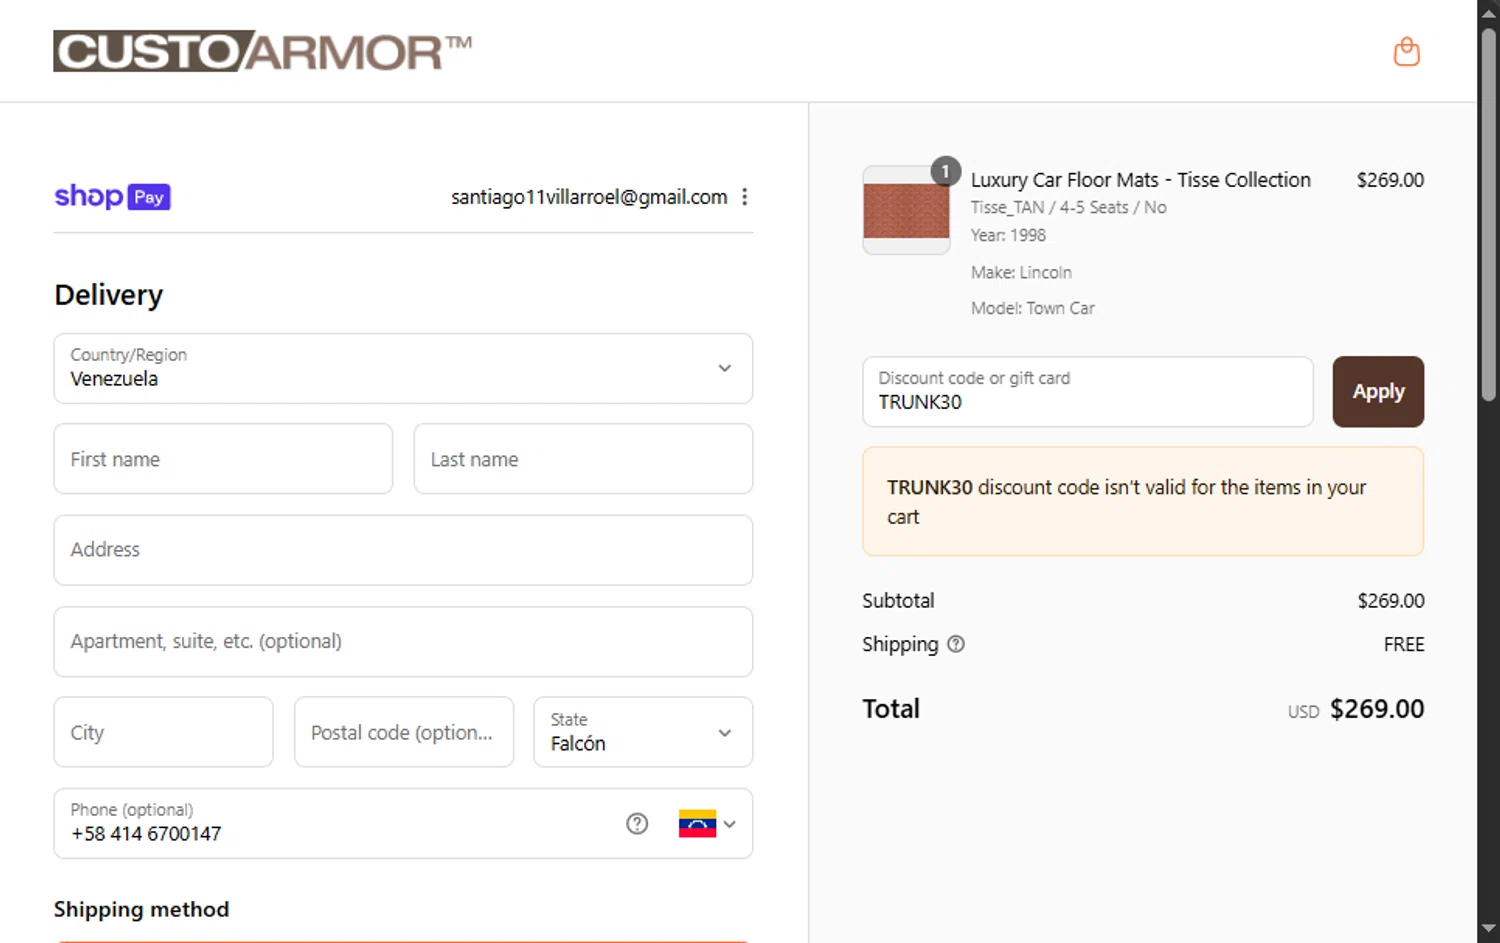1500x943 pixels.
Task: Click the phone field help icon
Action: point(637,823)
